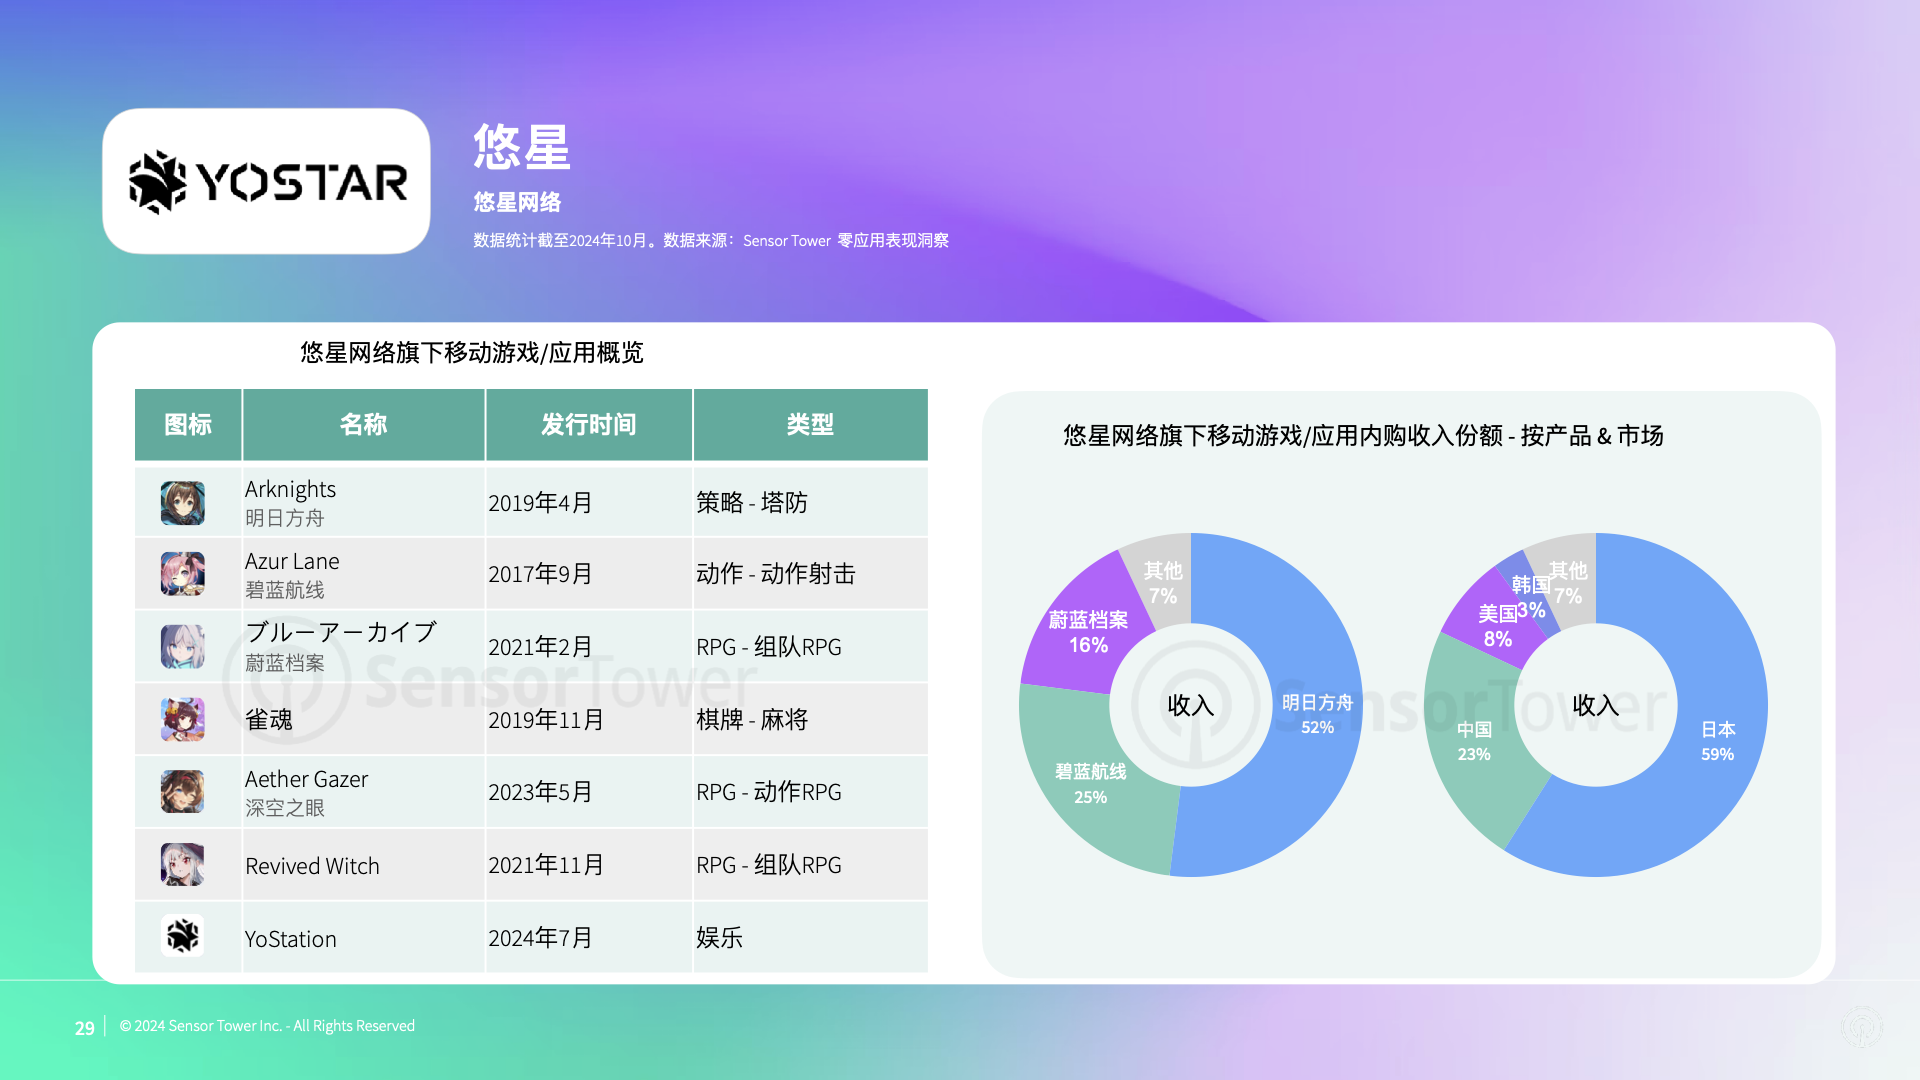Click the Aether Gazer game icon

coord(183,792)
